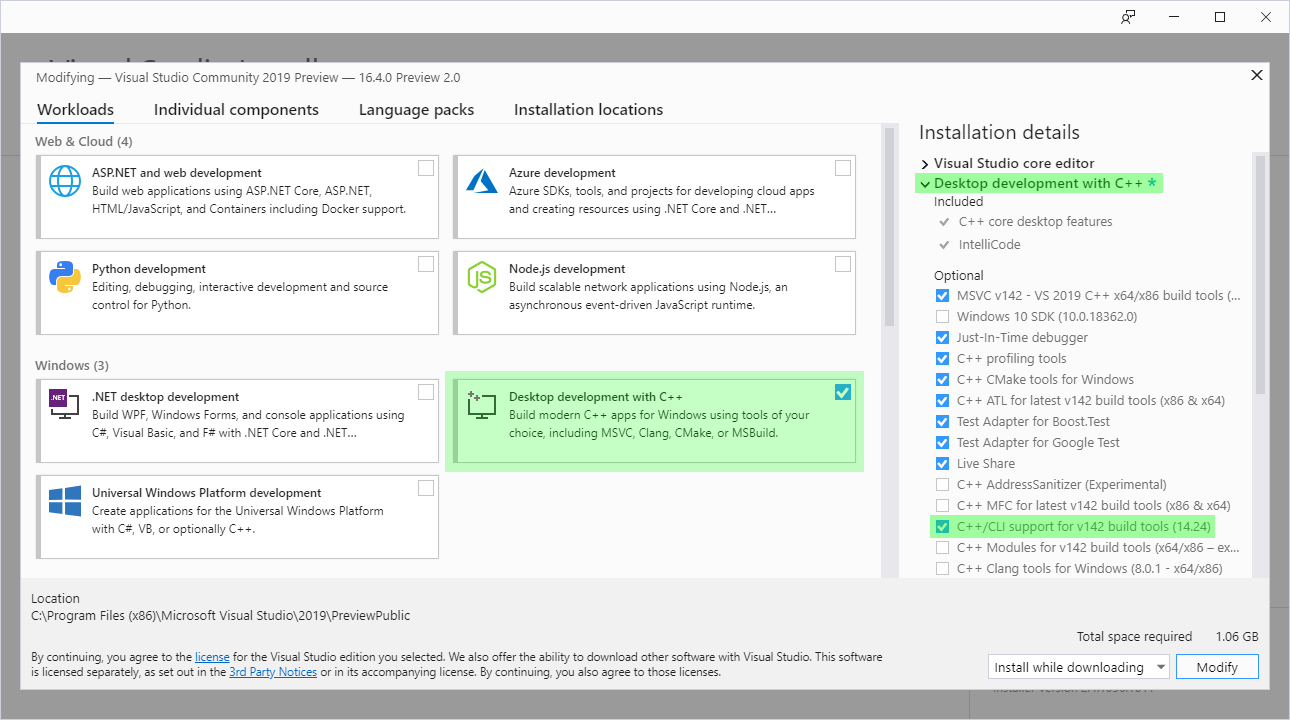Uncheck the Desktop development with C++ workload
This screenshot has height=720, width=1290.
(843, 392)
